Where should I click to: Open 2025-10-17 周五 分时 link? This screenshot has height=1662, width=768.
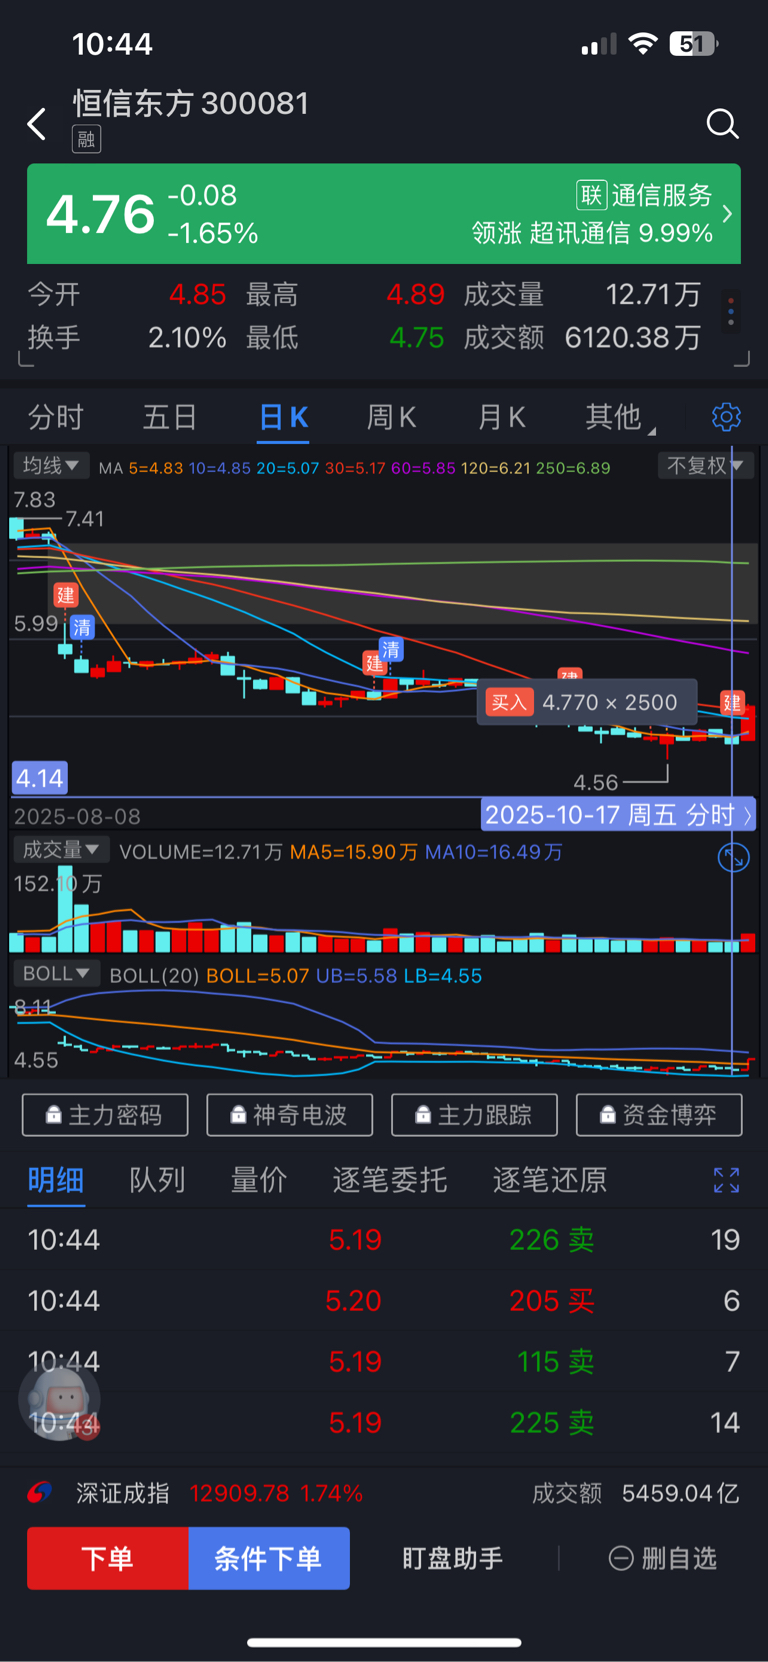618,815
